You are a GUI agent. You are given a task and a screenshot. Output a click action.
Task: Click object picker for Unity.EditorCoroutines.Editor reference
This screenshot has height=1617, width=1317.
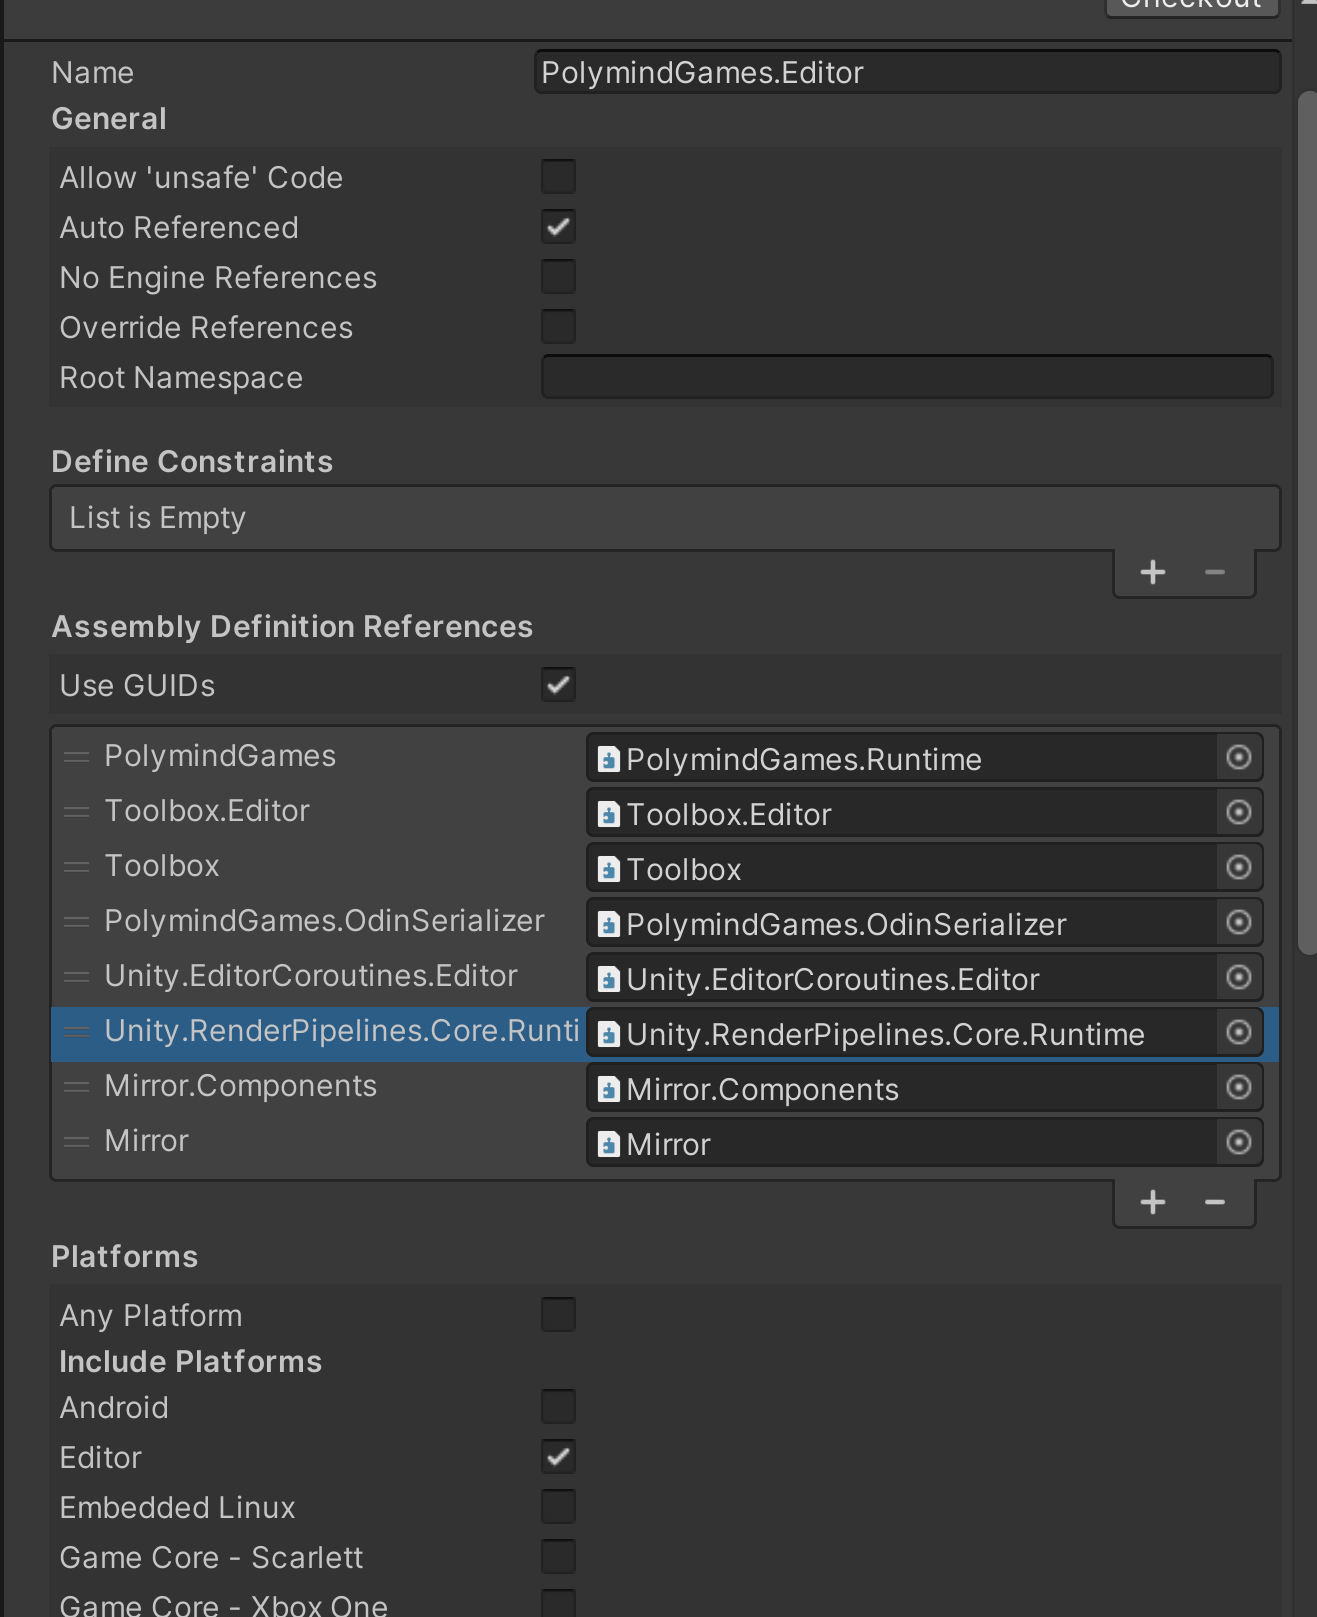pos(1238,978)
